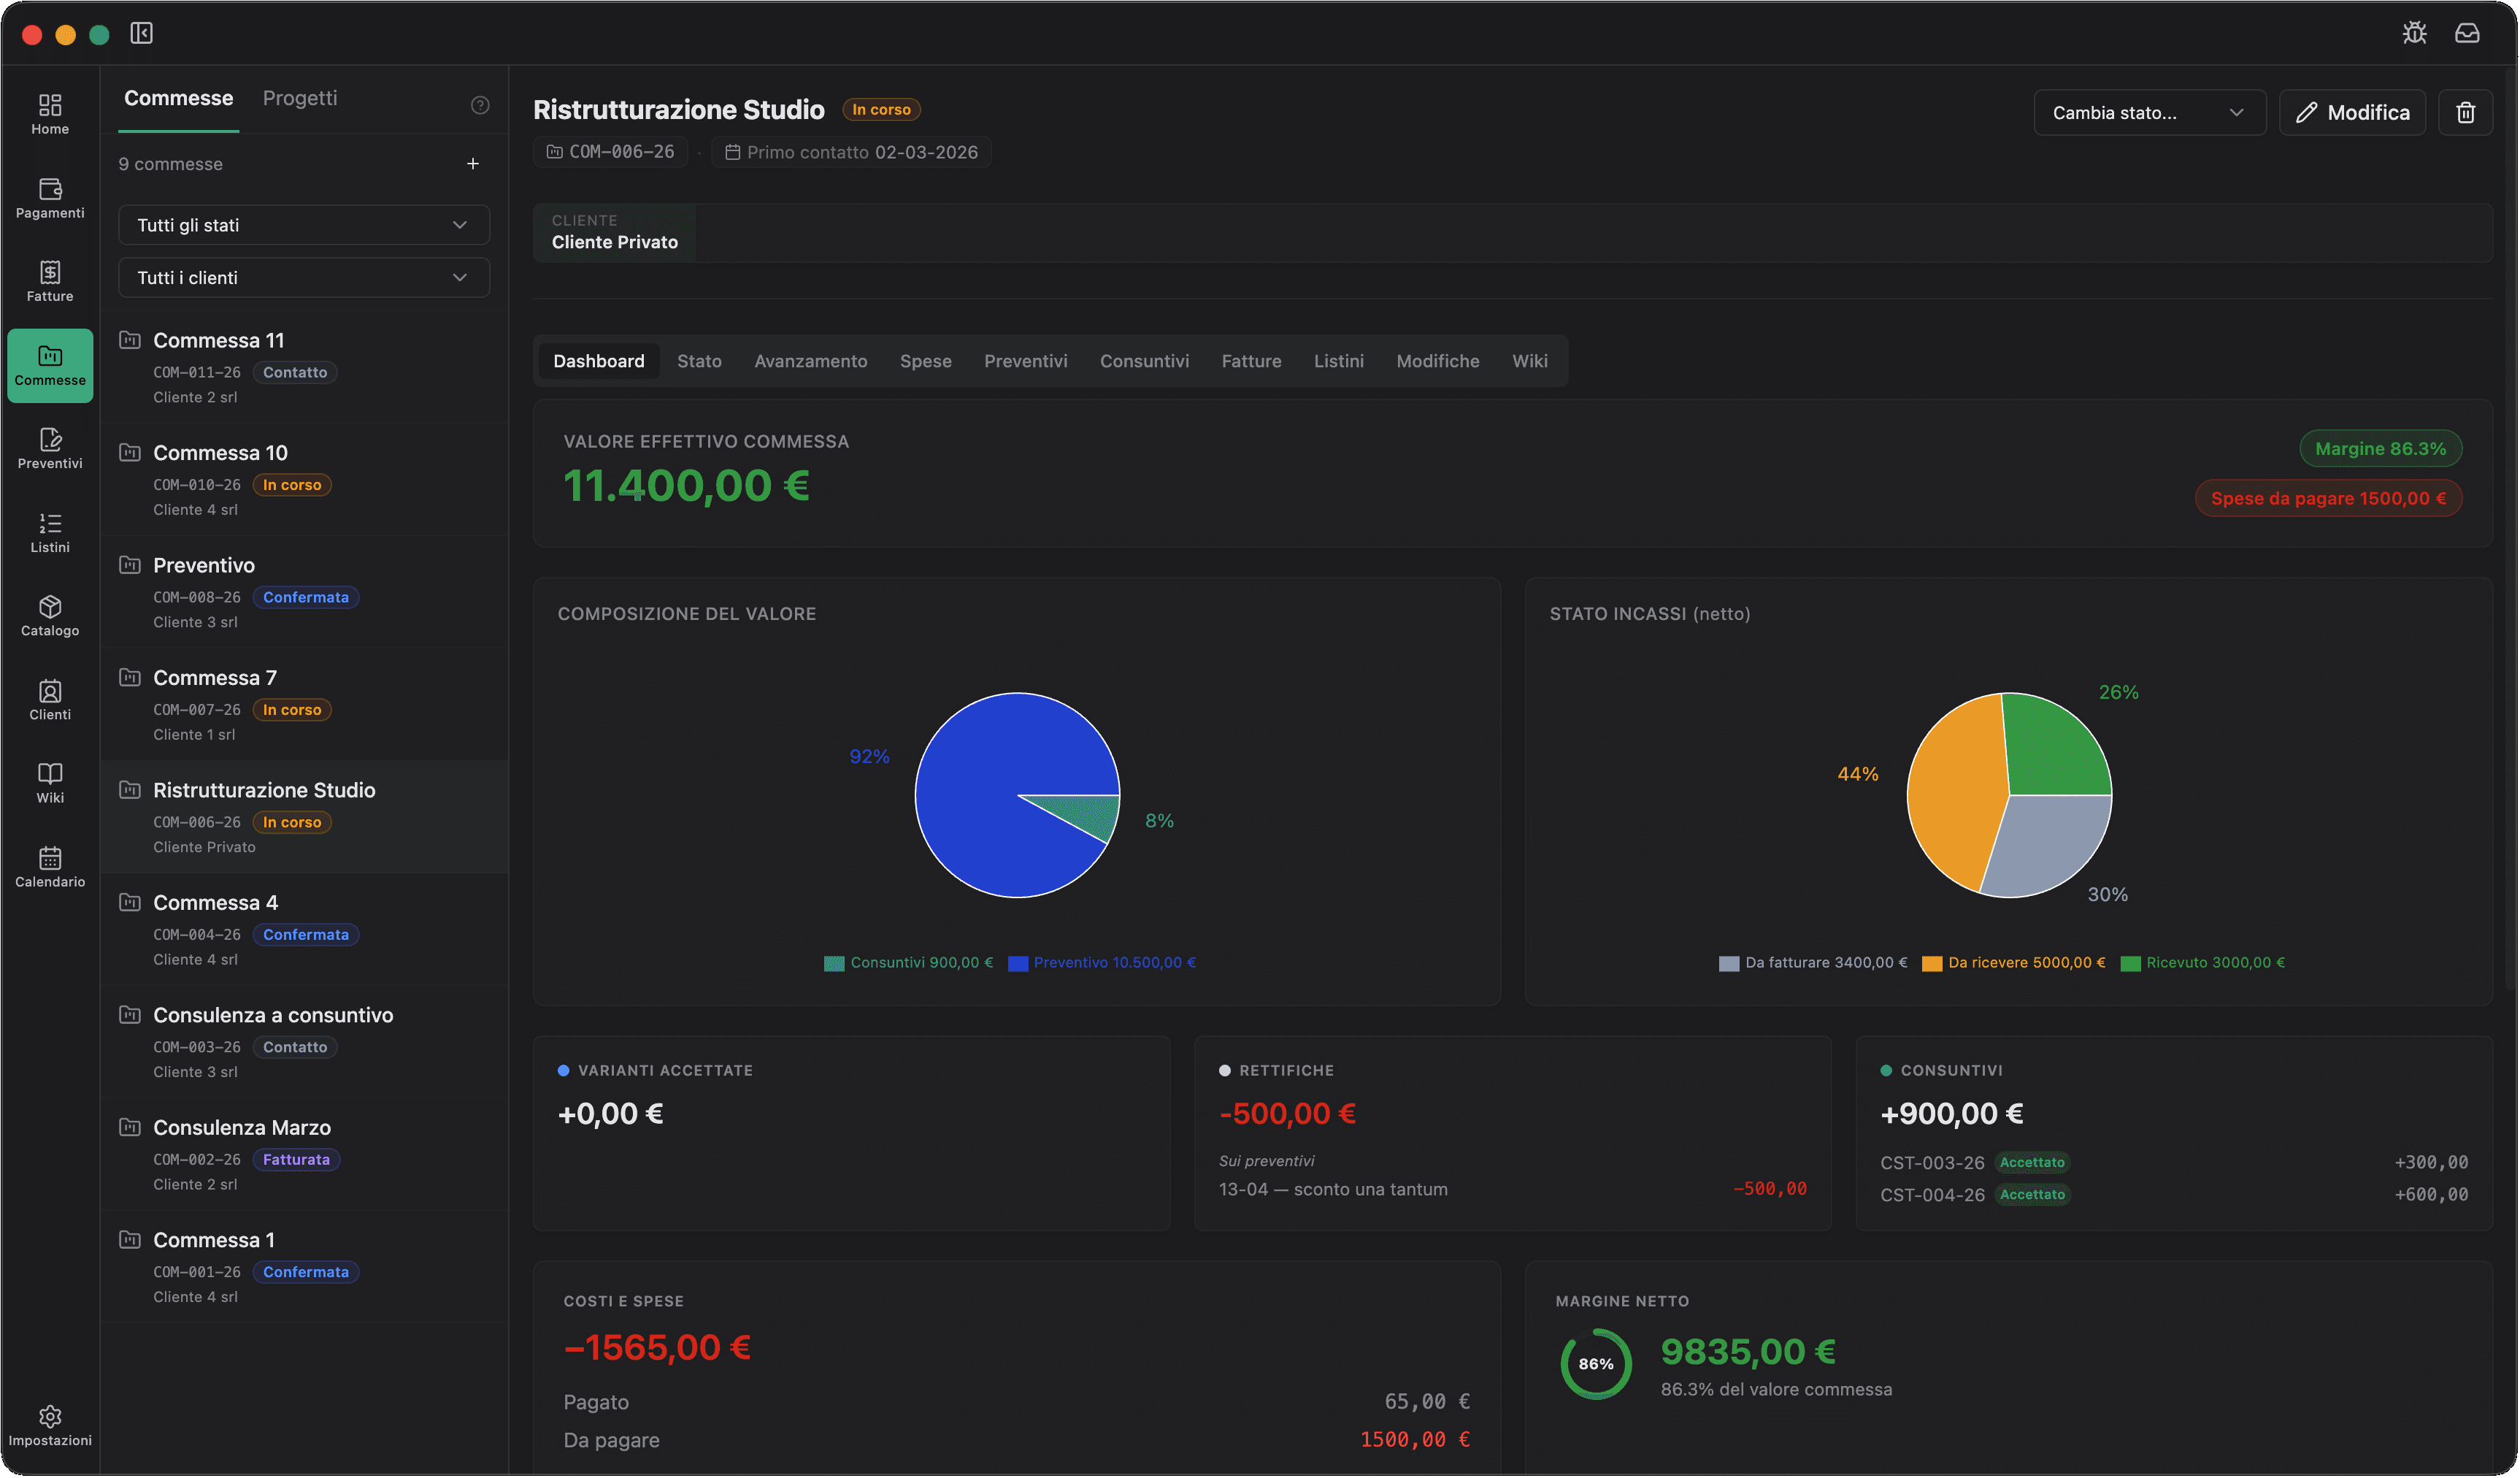
Task: Expand the Tutti i clienti filter
Action: (x=304, y=278)
